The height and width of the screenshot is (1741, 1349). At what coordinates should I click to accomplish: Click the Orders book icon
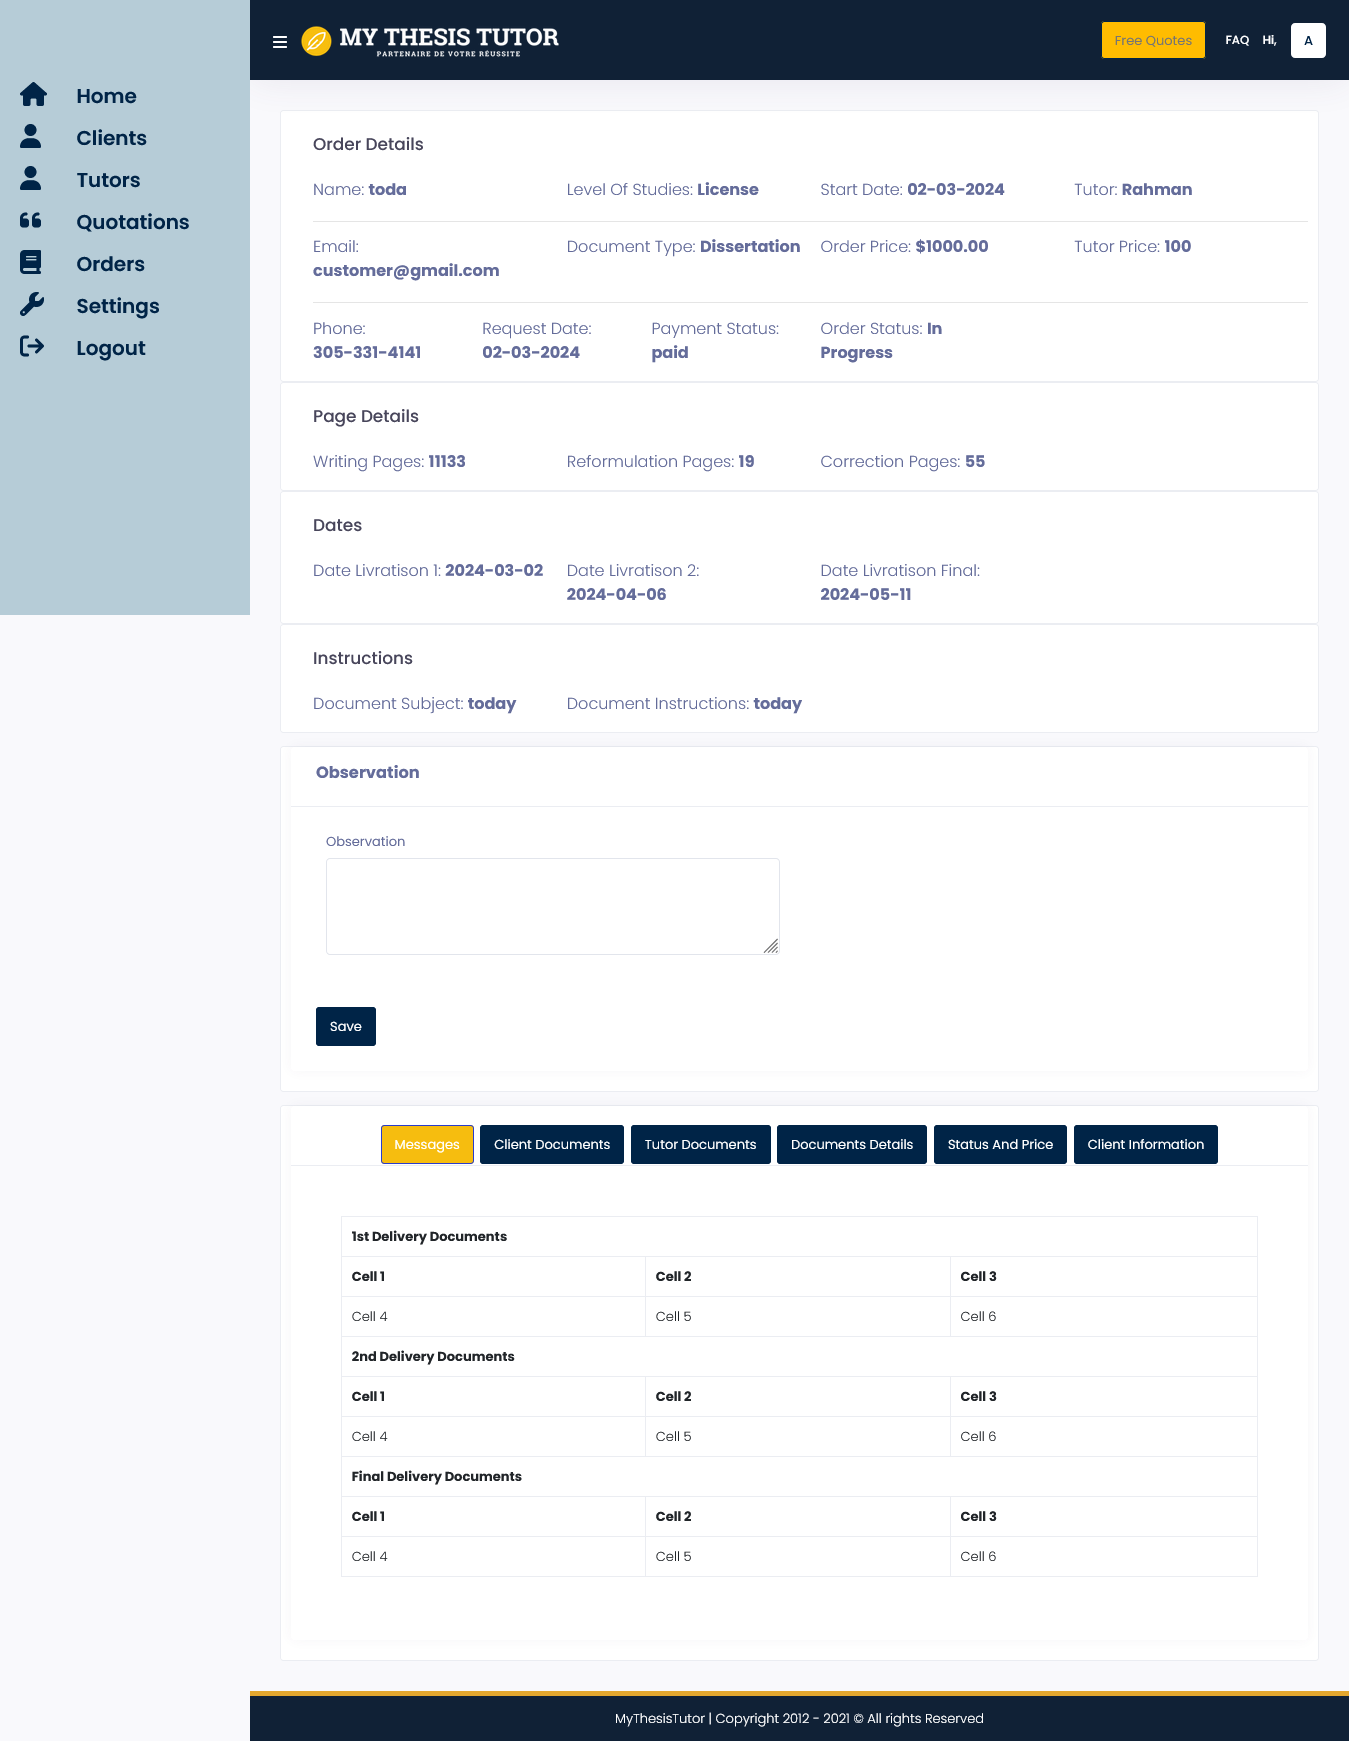pos(31,263)
